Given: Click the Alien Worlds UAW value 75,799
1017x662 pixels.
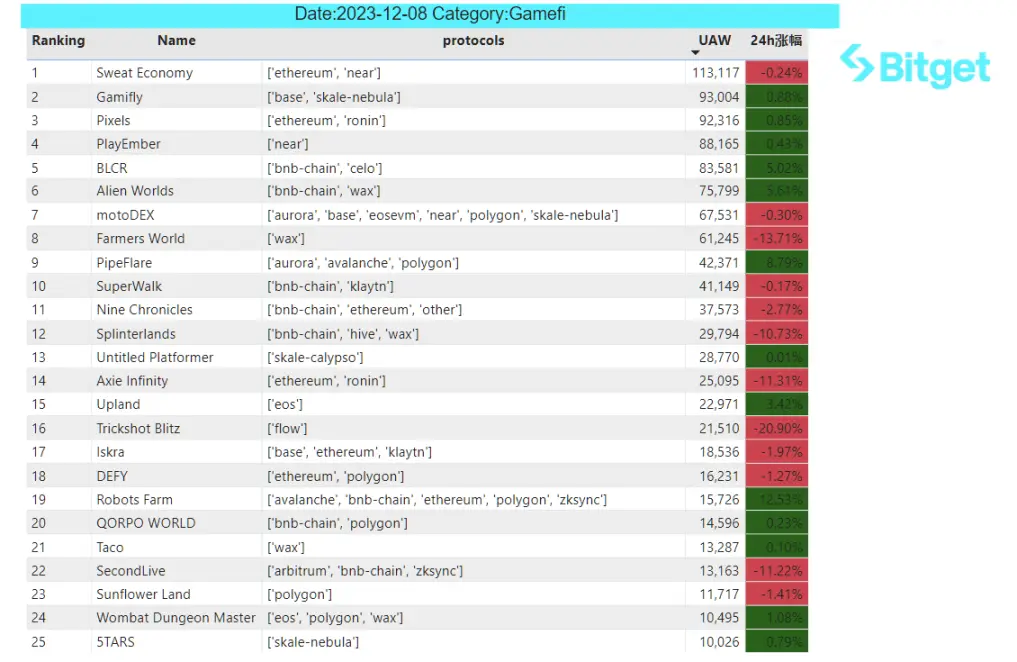Looking at the screenshot, I should tap(719, 191).
